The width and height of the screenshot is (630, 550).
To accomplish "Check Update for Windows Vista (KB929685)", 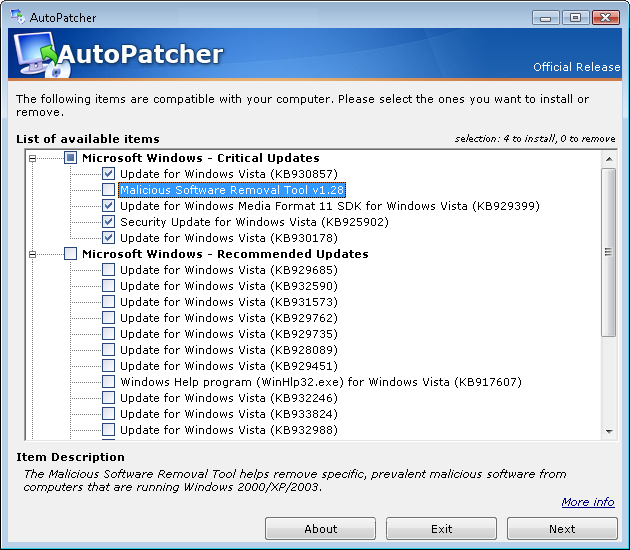I will point(108,270).
